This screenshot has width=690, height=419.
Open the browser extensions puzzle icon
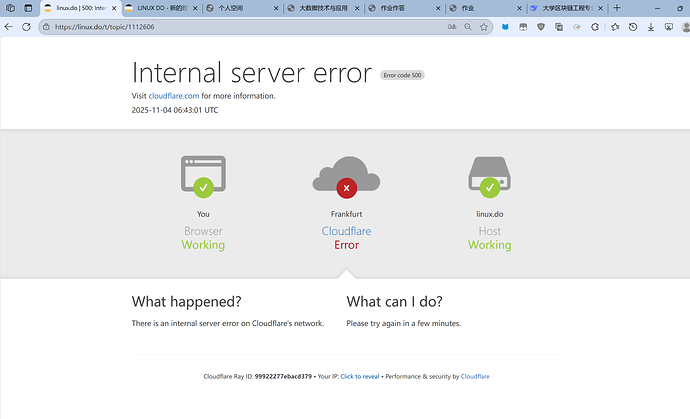point(595,27)
